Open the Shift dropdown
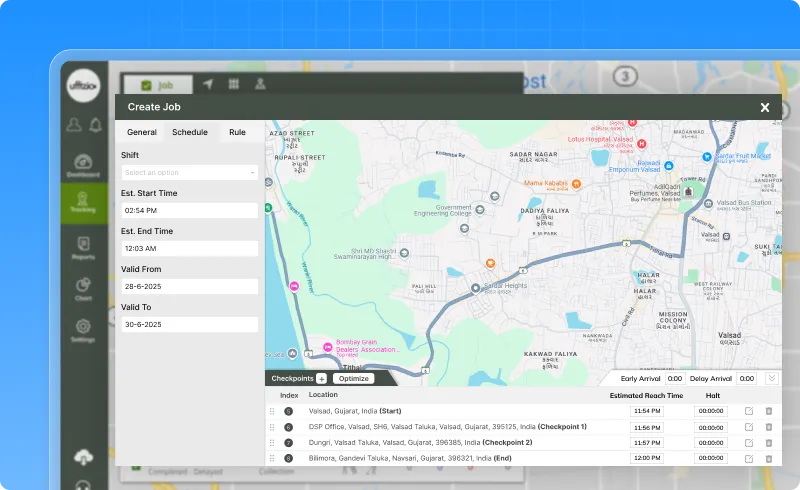800x490 pixels. (x=189, y=173)
